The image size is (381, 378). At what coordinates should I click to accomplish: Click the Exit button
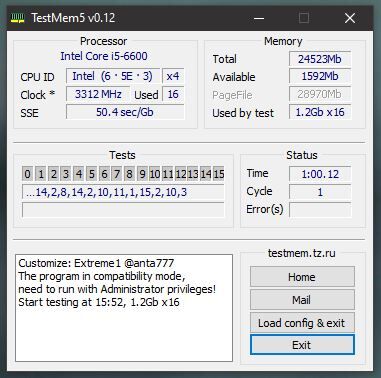[x=302, y=345]
